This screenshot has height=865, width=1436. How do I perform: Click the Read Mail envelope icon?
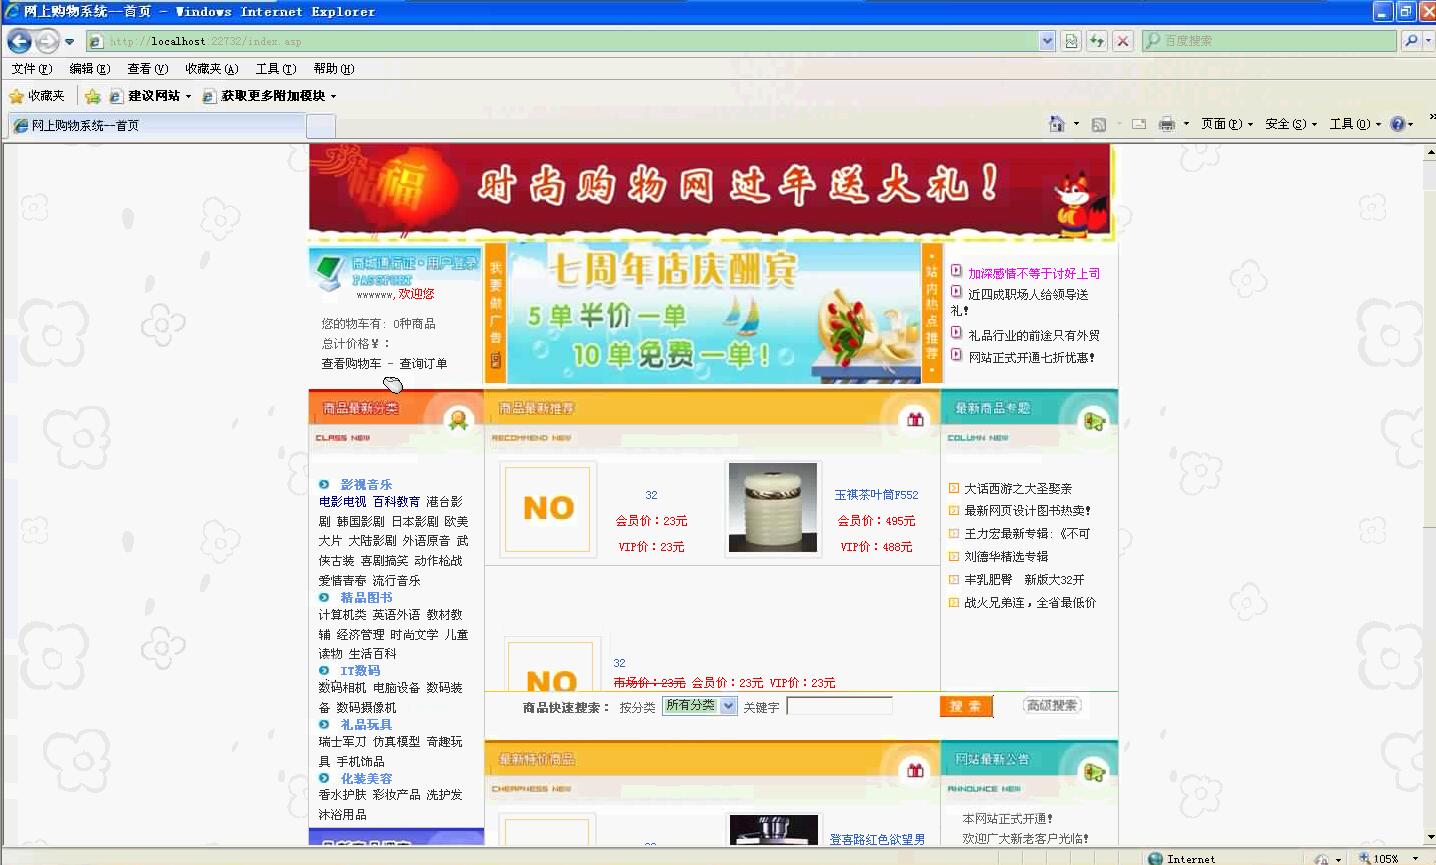(1139, 124)
